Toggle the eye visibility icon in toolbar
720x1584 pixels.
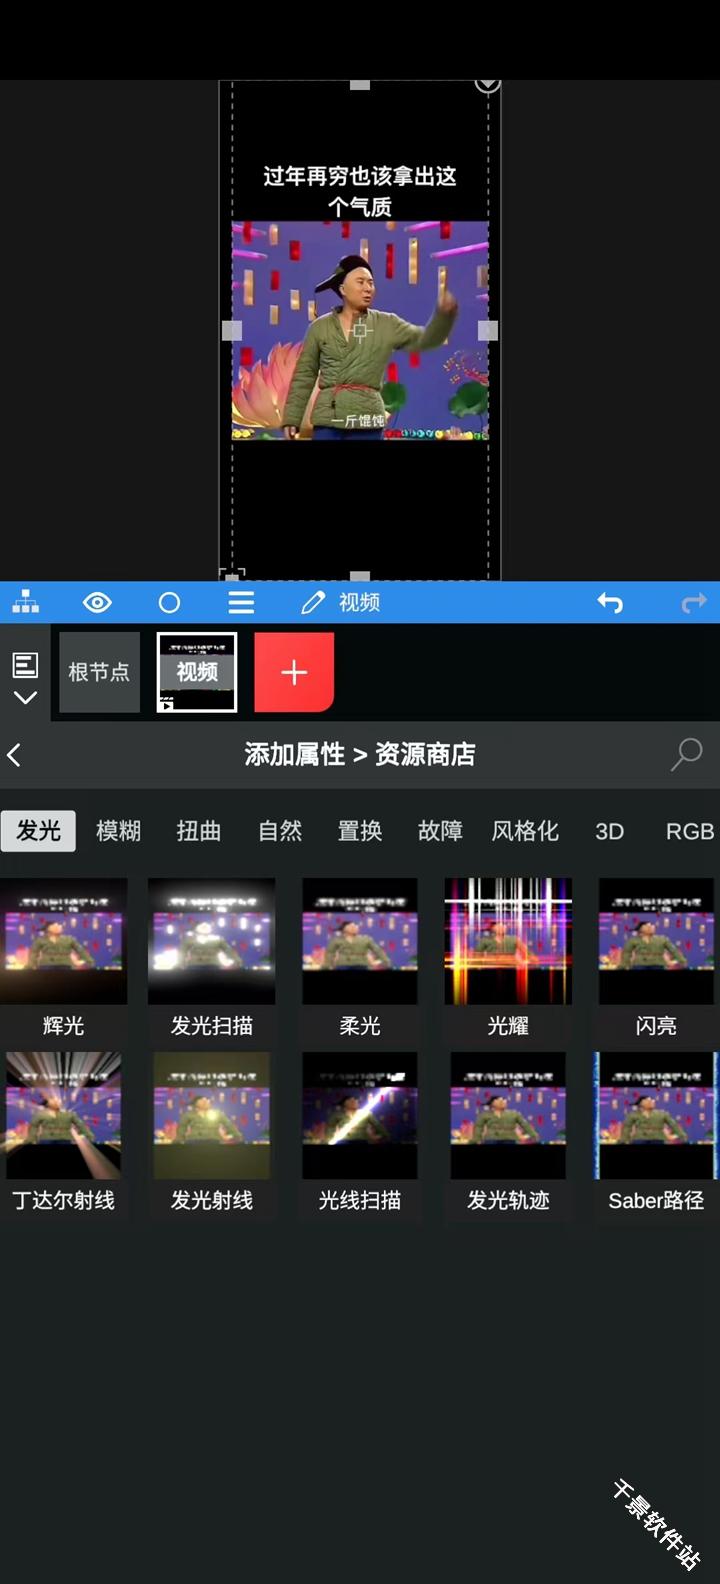[97, 602]
